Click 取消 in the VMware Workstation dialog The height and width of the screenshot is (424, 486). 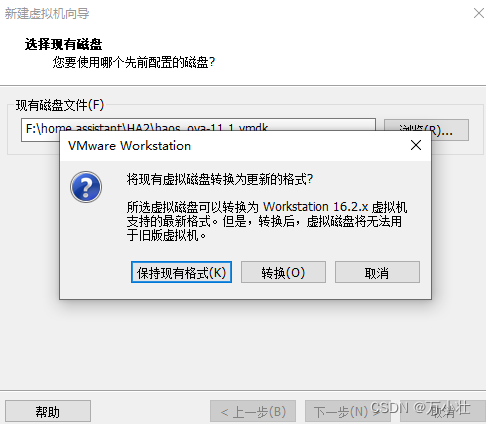click(x=377, y=272)
